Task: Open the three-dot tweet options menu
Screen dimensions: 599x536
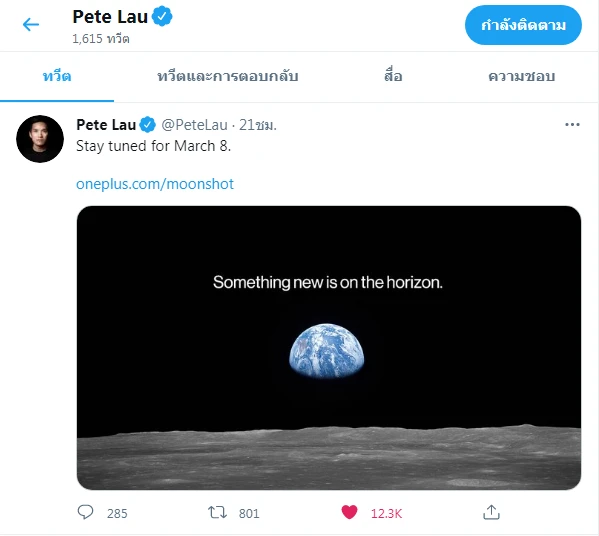Action: pos(572,125)
